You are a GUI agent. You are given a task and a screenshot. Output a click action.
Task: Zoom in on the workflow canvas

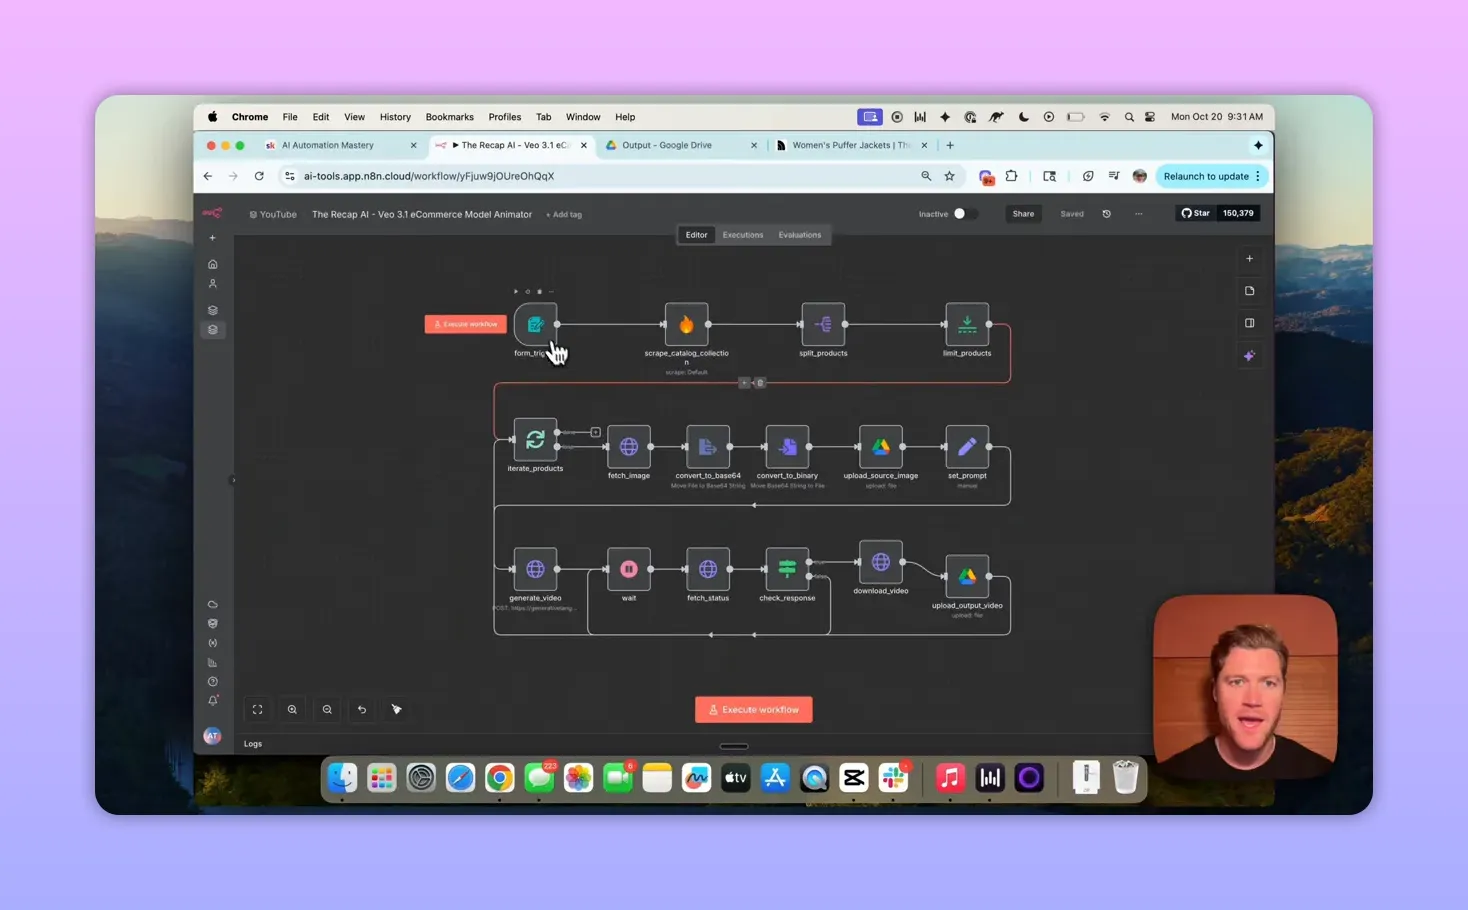(292, 709)
